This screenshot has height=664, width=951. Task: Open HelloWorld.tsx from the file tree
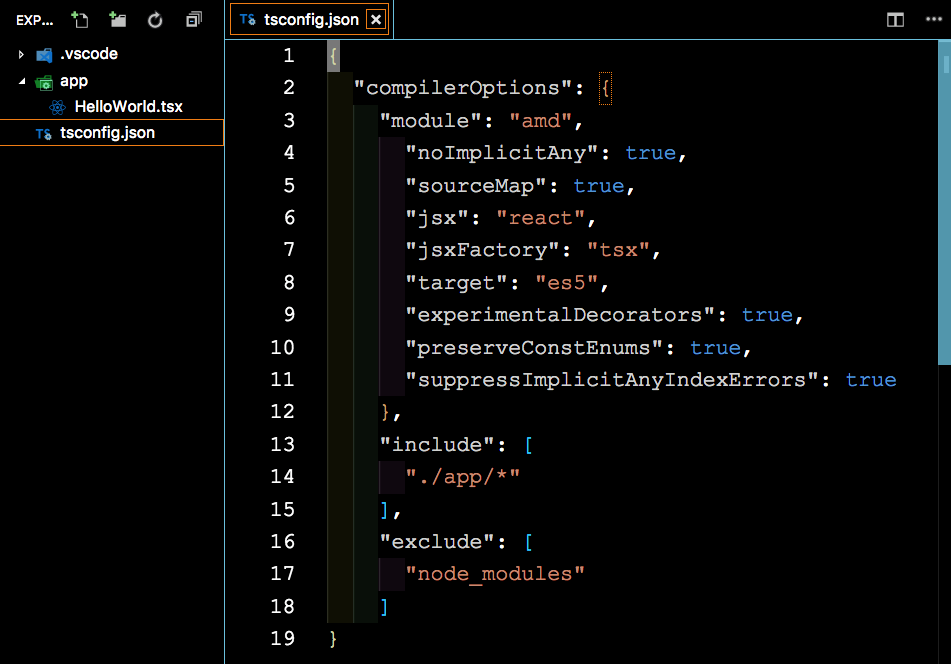(x=128, y=107)
